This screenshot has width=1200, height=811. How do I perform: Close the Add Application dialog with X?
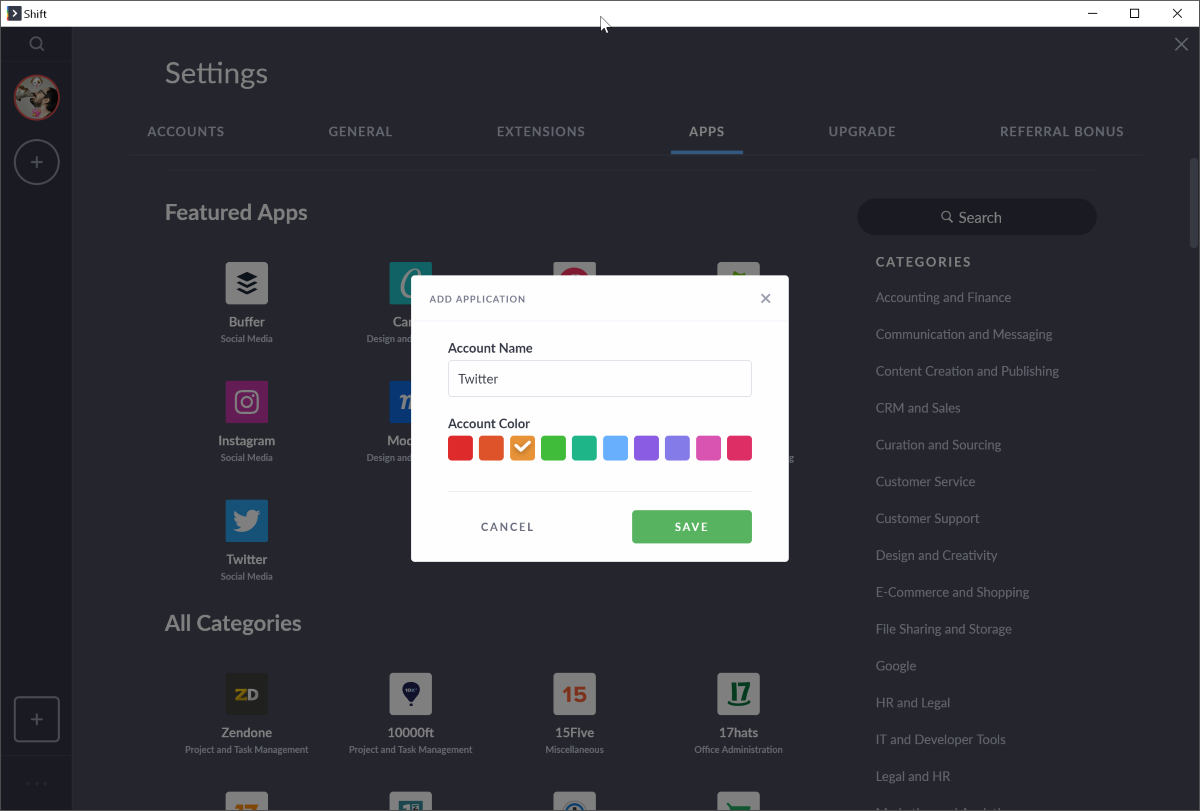click(765, 298)
